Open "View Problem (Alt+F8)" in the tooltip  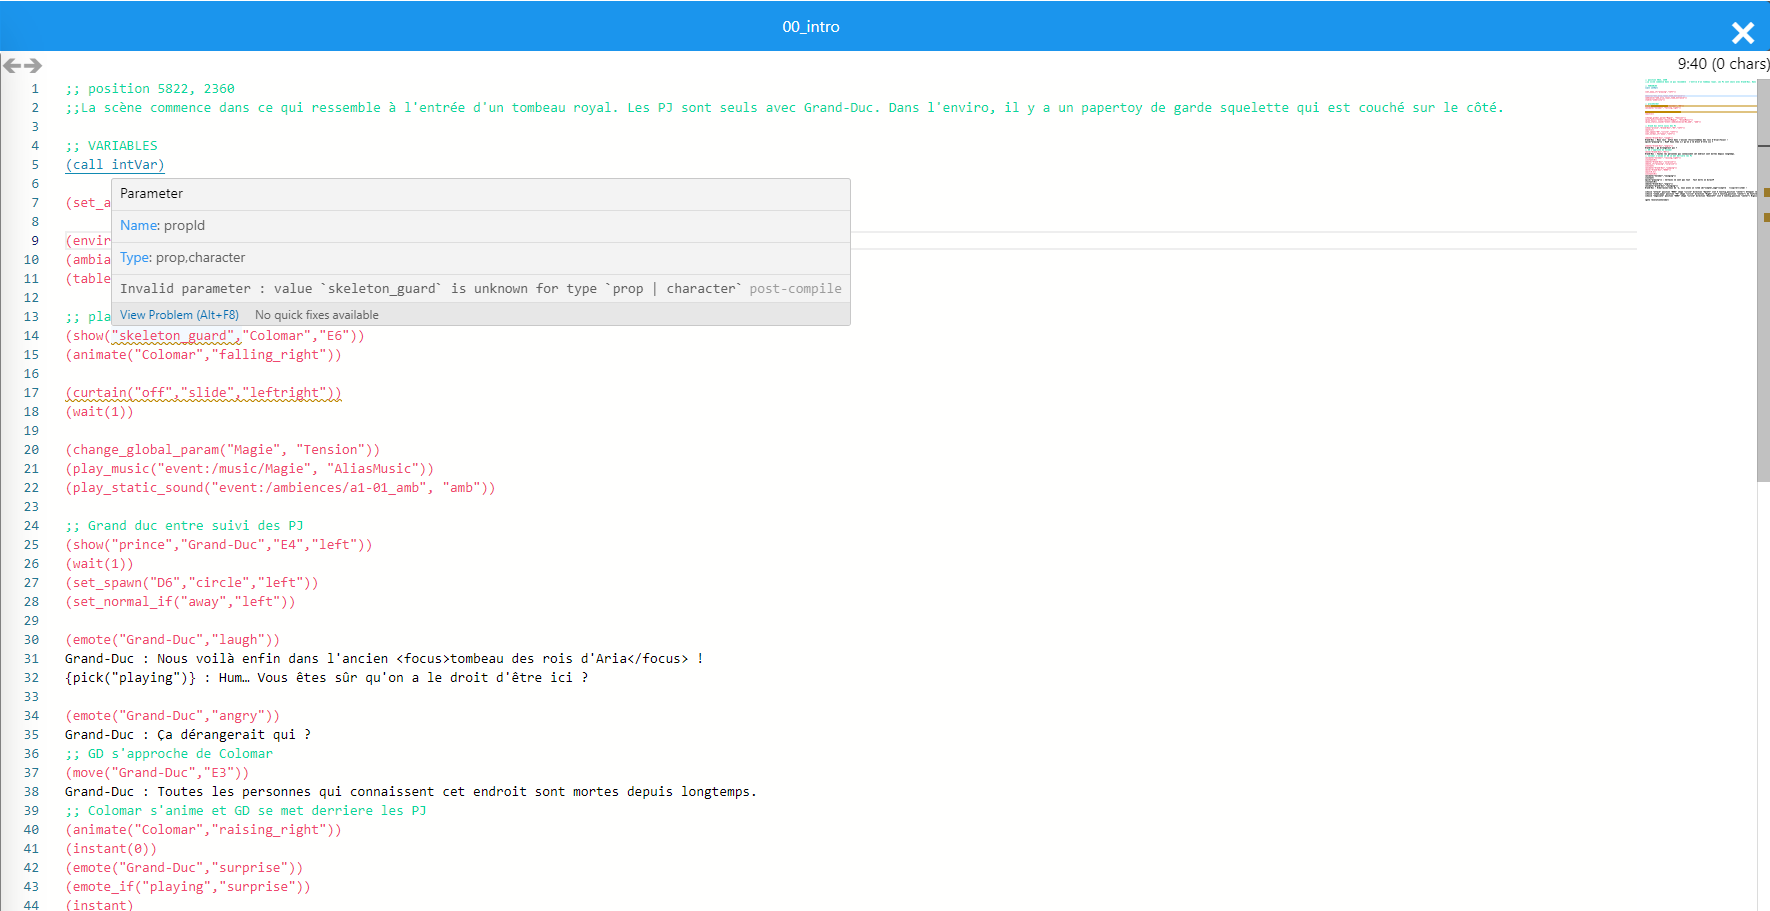[178, 314]
